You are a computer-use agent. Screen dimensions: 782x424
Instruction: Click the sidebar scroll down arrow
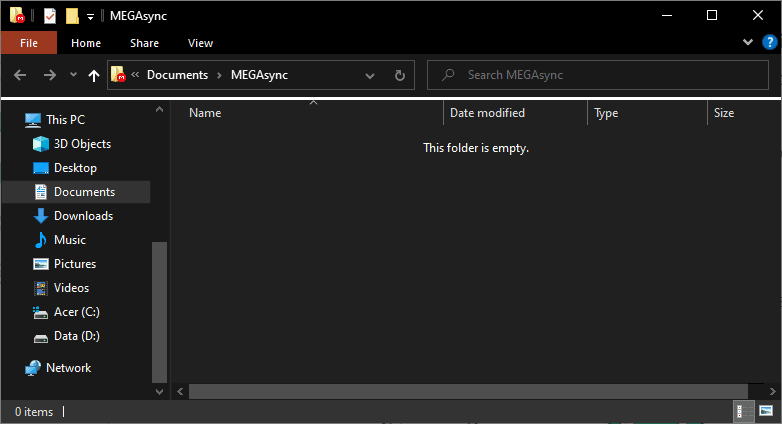click(x=159, y=392)
